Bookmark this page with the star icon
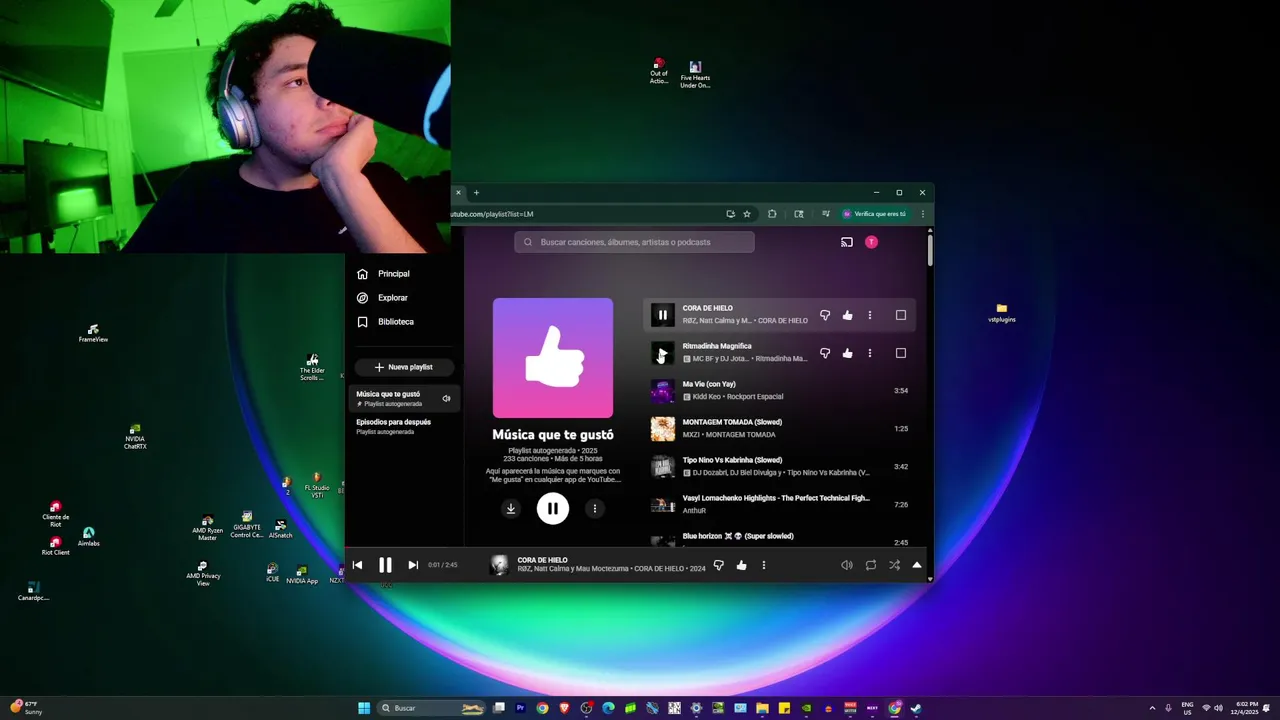1280x720 pixels. (746, 214)
